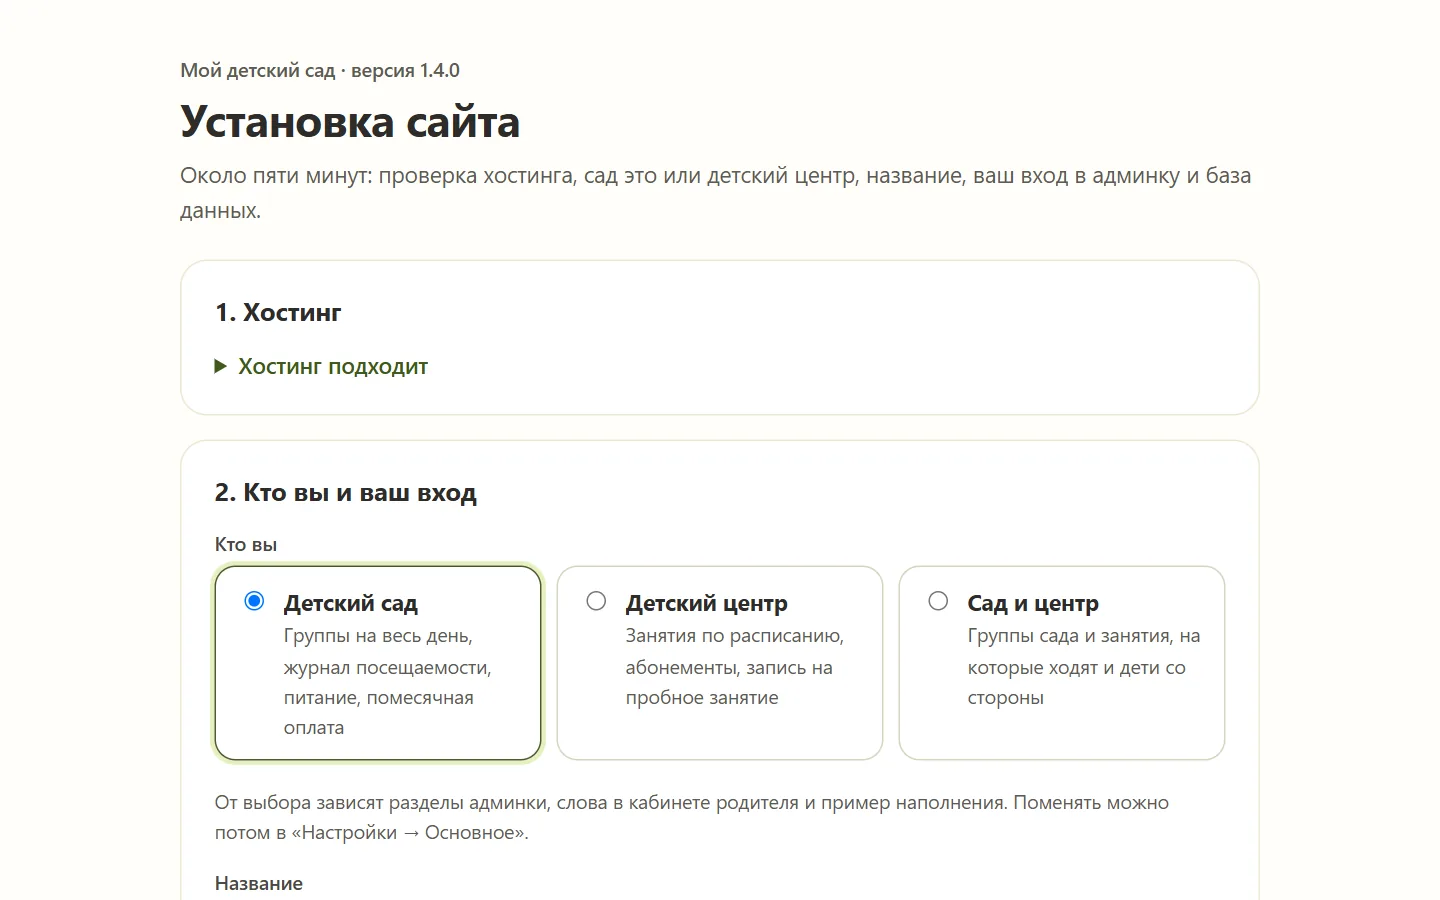Click the description «Занятия по расписанию, абонементы»
1440x900 pixels.
(x=735, y=667)
